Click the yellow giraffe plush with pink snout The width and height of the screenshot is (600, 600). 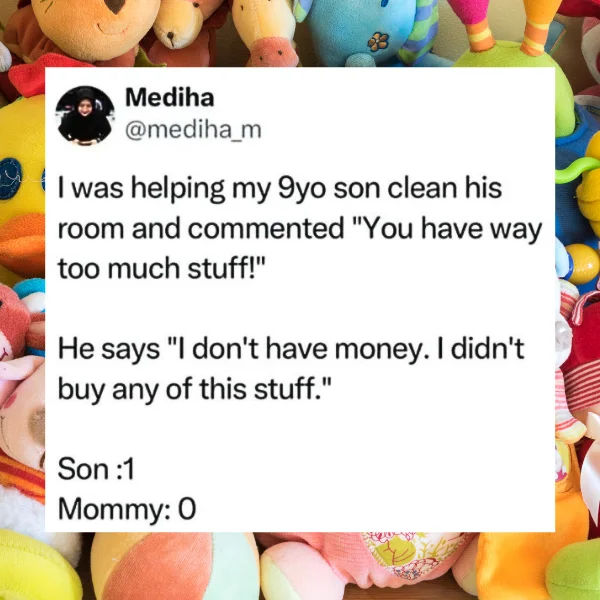264,33
